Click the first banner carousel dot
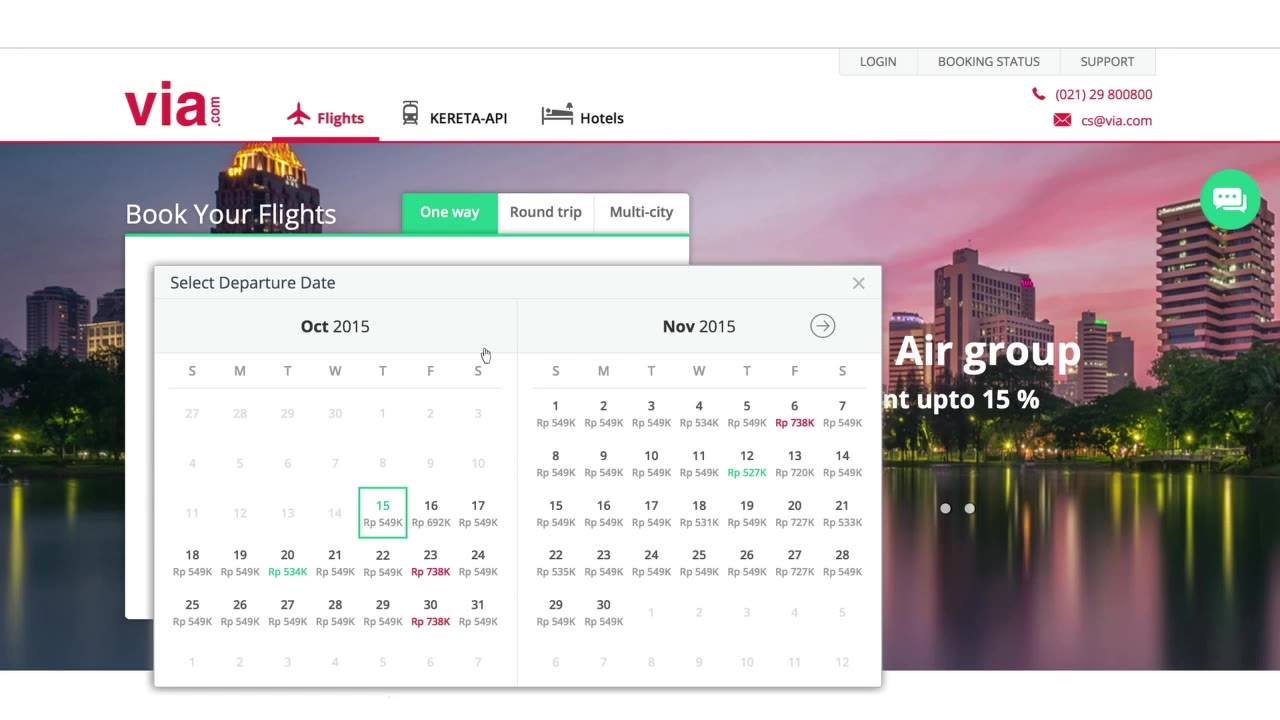This screenshot has height=720, width=1280. point(945,508)
